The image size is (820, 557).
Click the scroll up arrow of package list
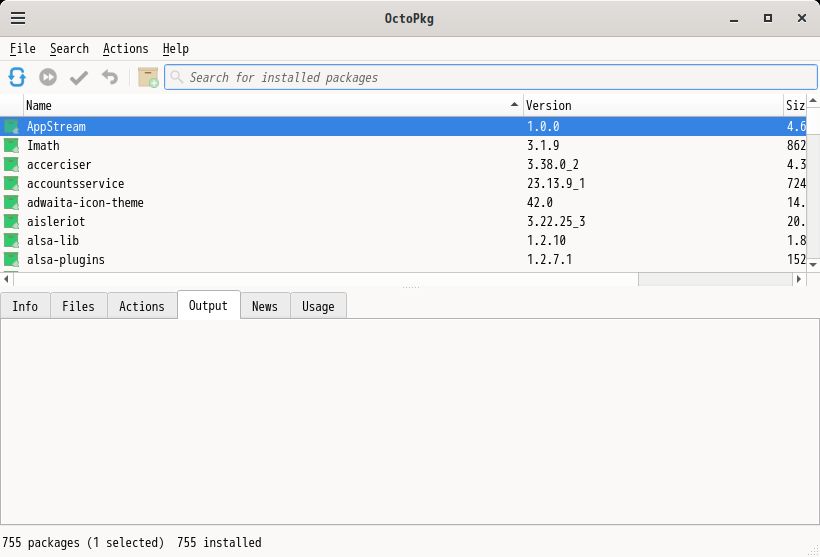813,100
